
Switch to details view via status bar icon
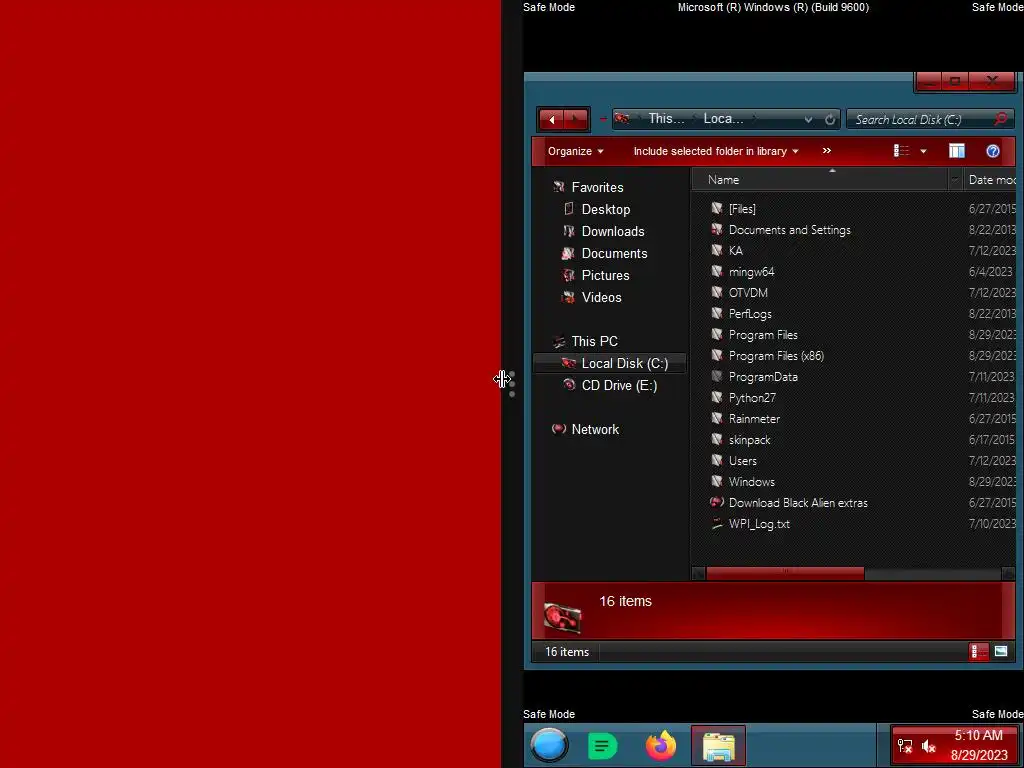click(x=979, y=652)
